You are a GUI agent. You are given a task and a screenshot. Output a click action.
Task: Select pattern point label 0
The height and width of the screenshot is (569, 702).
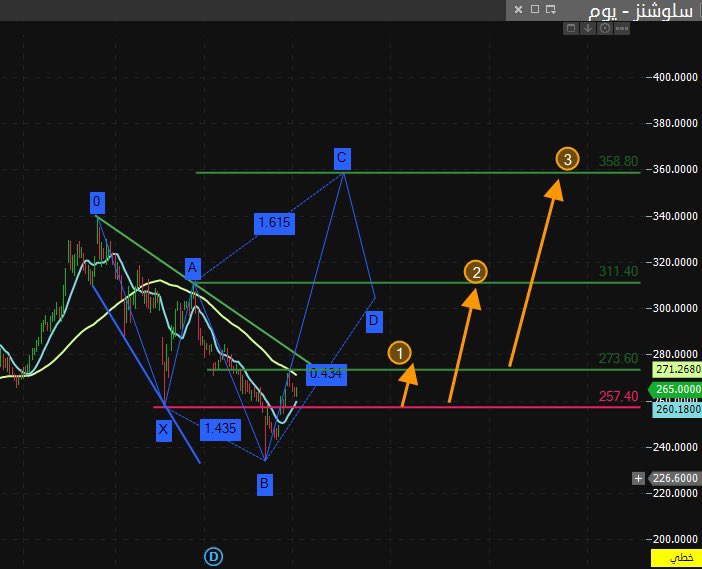tap(97, 202)
